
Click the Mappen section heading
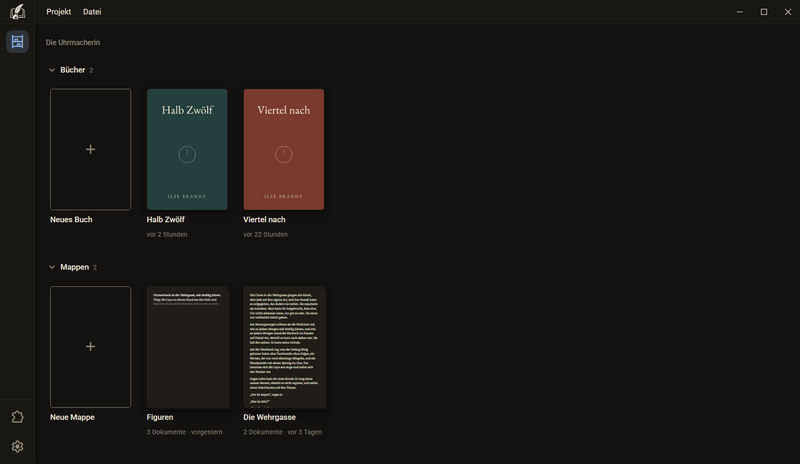click(x=74, y=267)
